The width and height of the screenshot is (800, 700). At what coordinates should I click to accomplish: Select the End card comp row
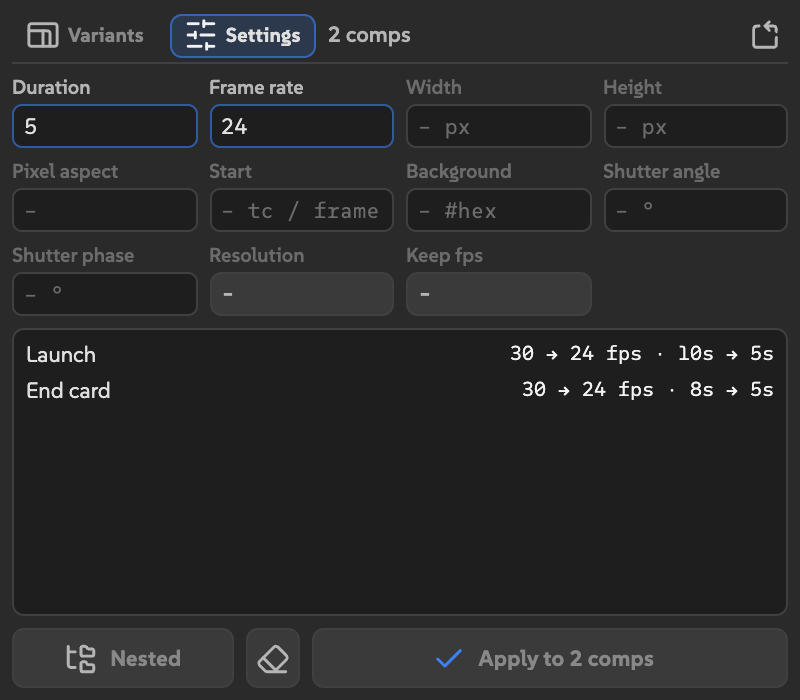pos(400,390)
